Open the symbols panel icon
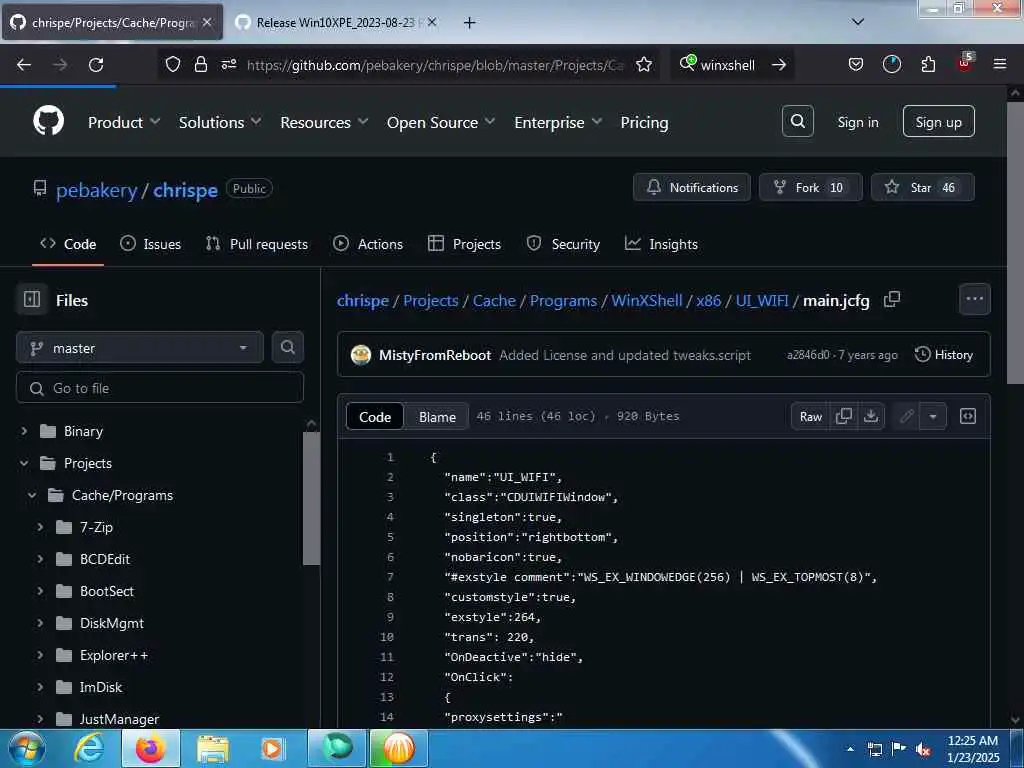Viewport: 1024px width, 768px height. click(968, 416)
